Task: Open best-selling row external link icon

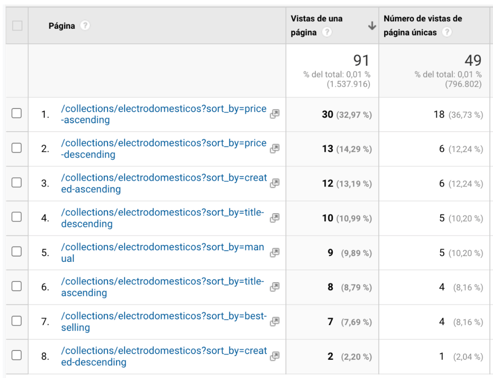Action: coord(275,322)
